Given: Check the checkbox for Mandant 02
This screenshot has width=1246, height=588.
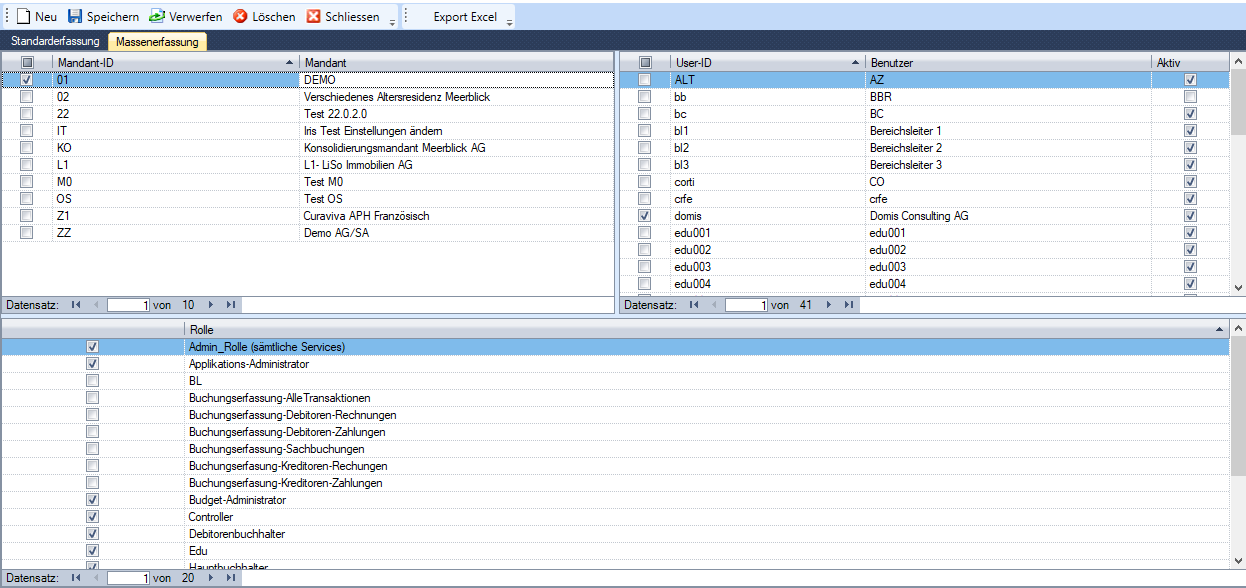Looking at the screenshot, I should 27,97.
